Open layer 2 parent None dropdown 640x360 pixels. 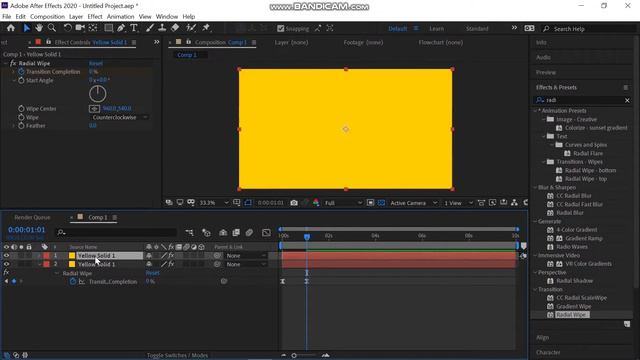pos(246,264)
